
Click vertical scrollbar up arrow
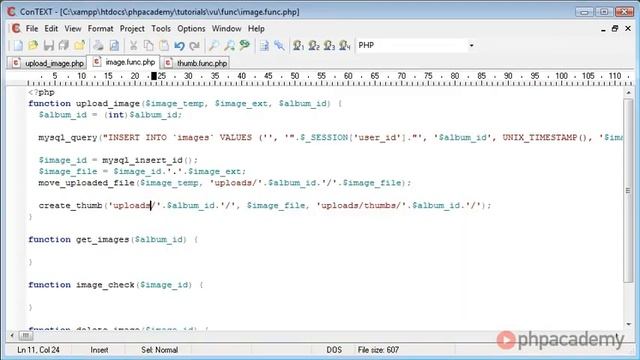[629, 93]
